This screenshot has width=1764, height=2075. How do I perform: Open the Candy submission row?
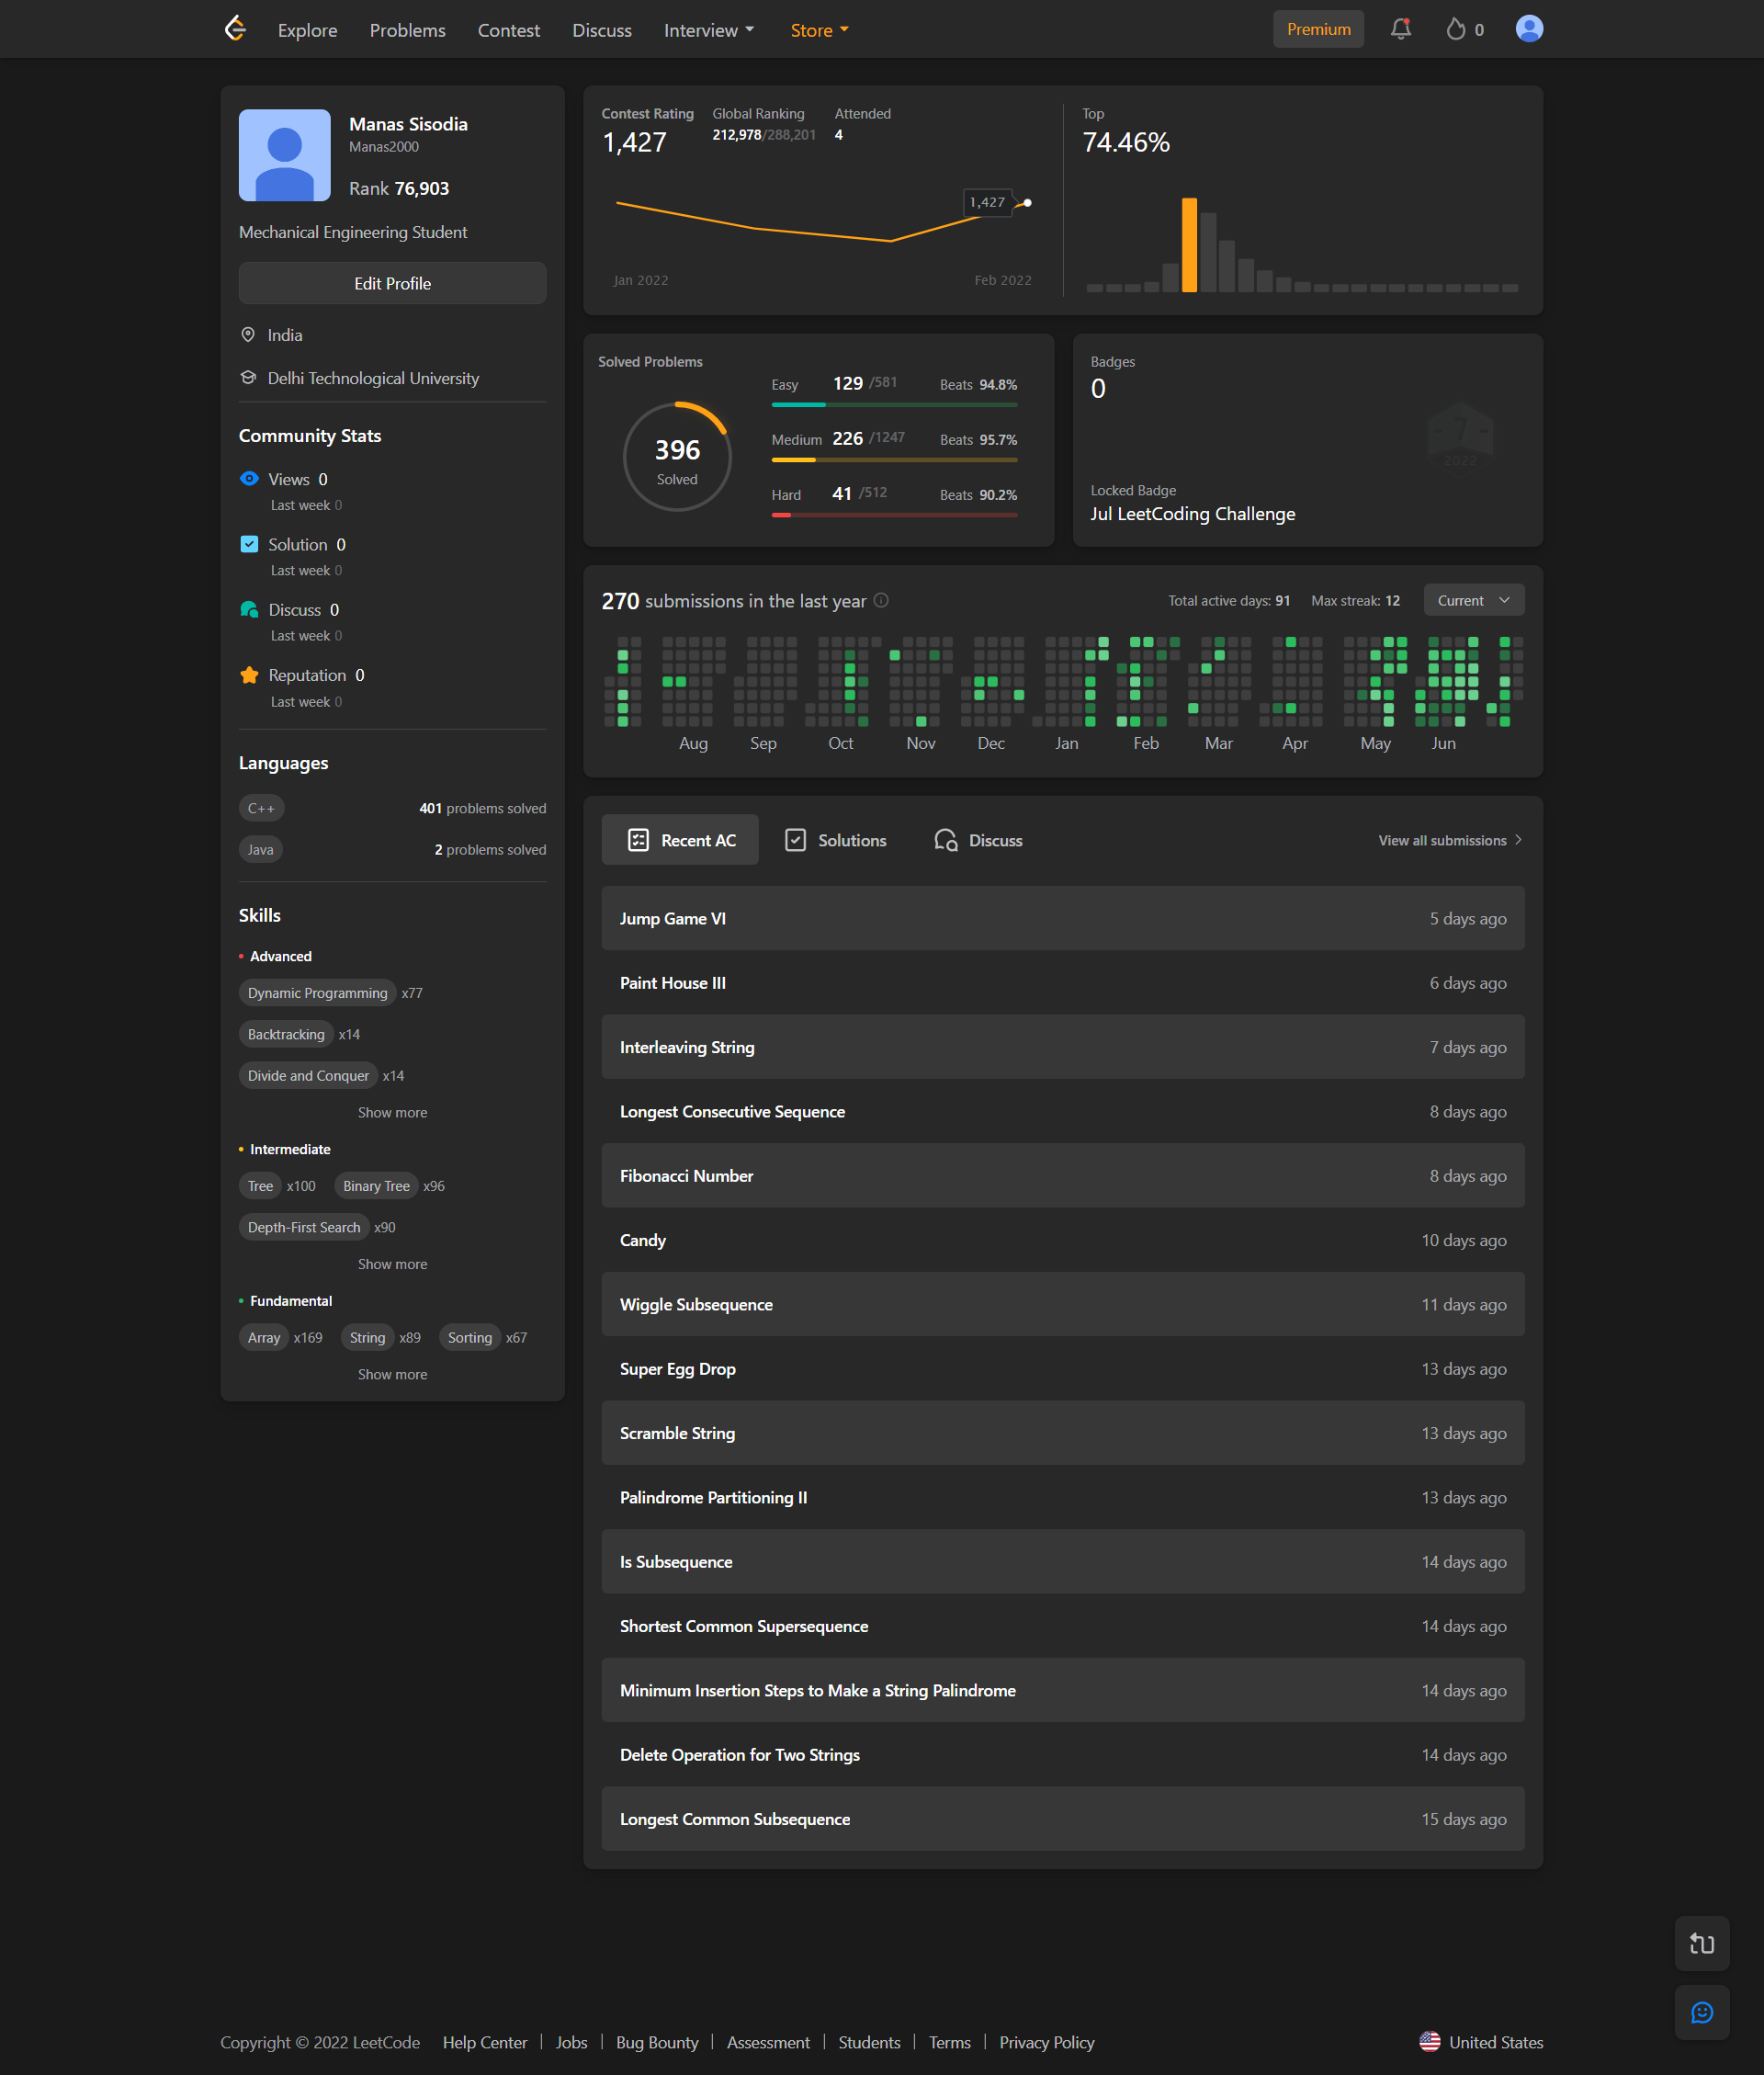pos(1062,1240)
